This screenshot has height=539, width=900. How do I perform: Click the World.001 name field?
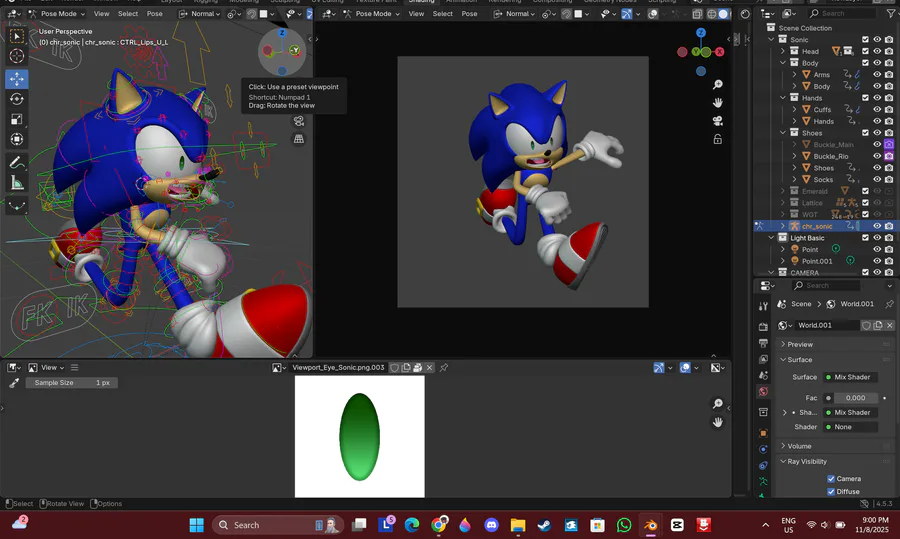tap(827, 325)
